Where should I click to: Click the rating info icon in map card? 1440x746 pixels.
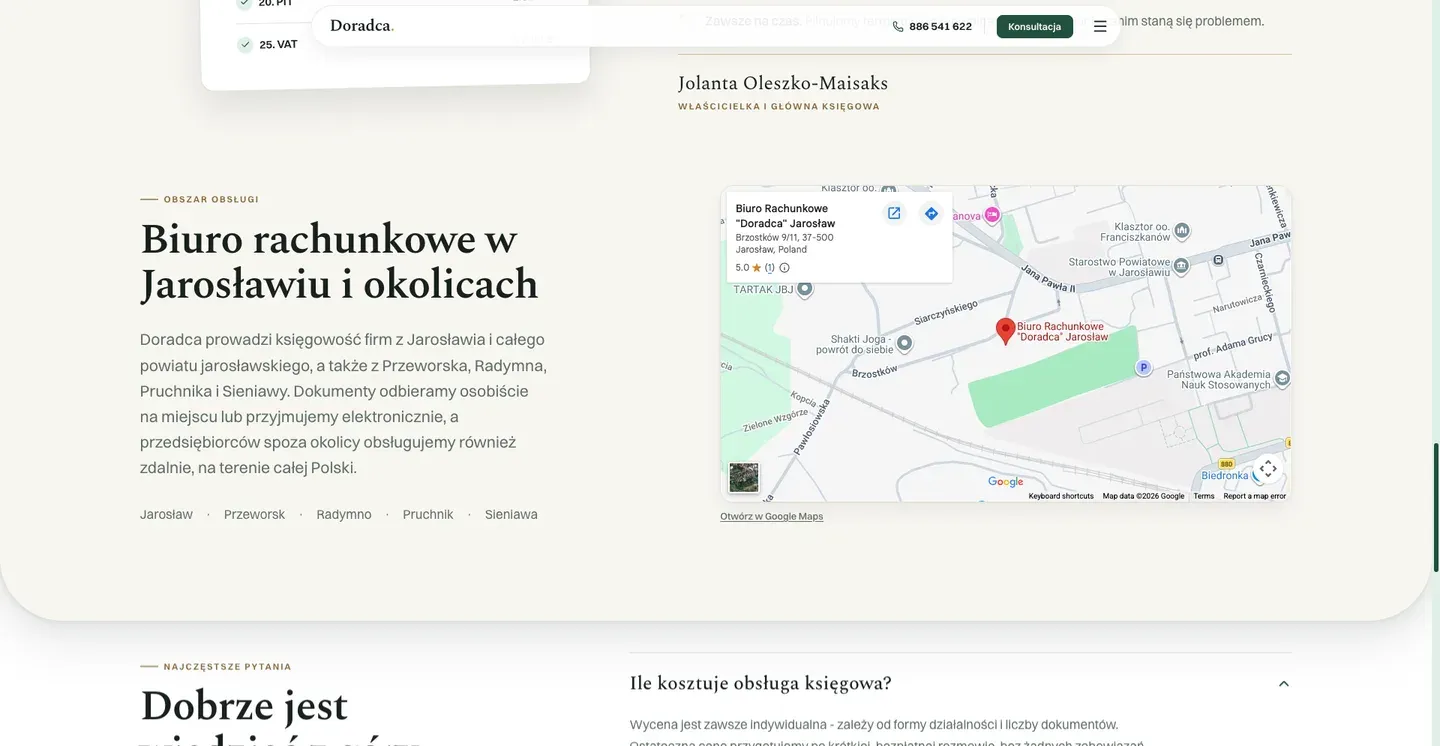point(784,268)
